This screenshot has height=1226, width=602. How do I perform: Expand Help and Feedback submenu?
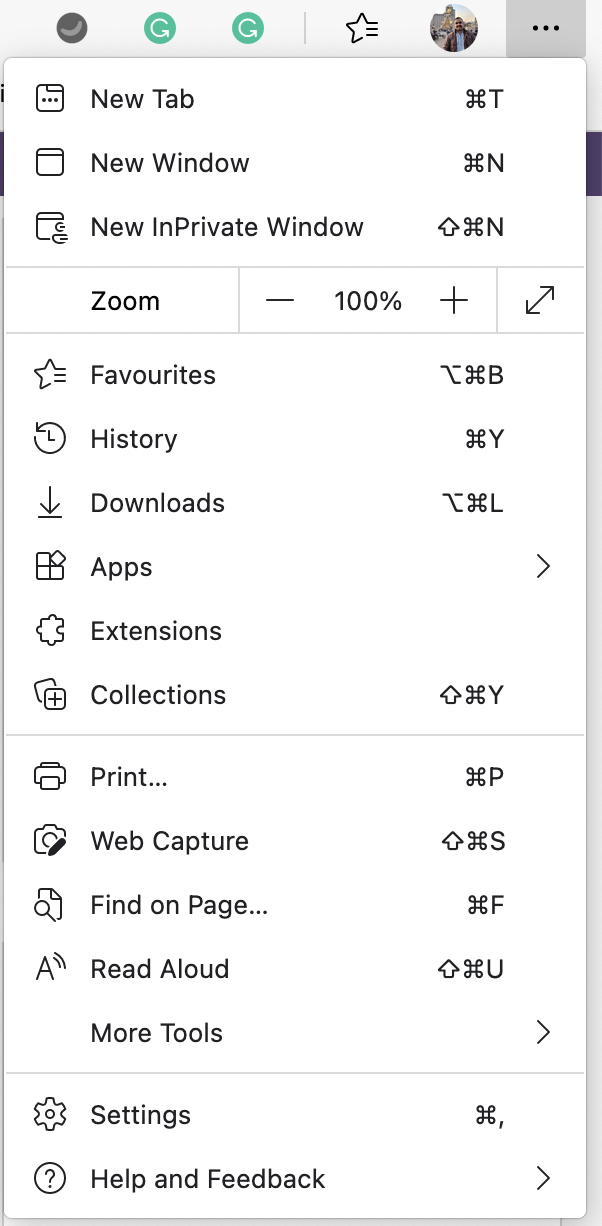[x=543, y=1178]
